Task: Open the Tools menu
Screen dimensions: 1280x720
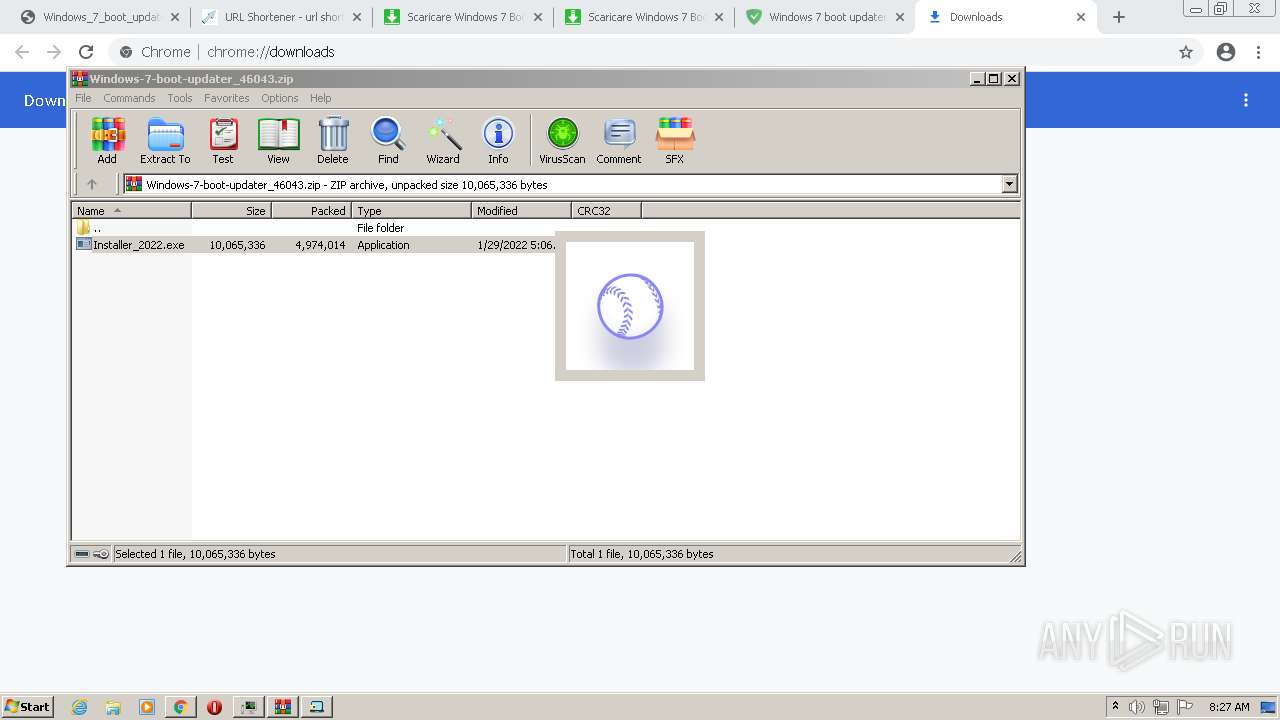Action: coord(180,98)
